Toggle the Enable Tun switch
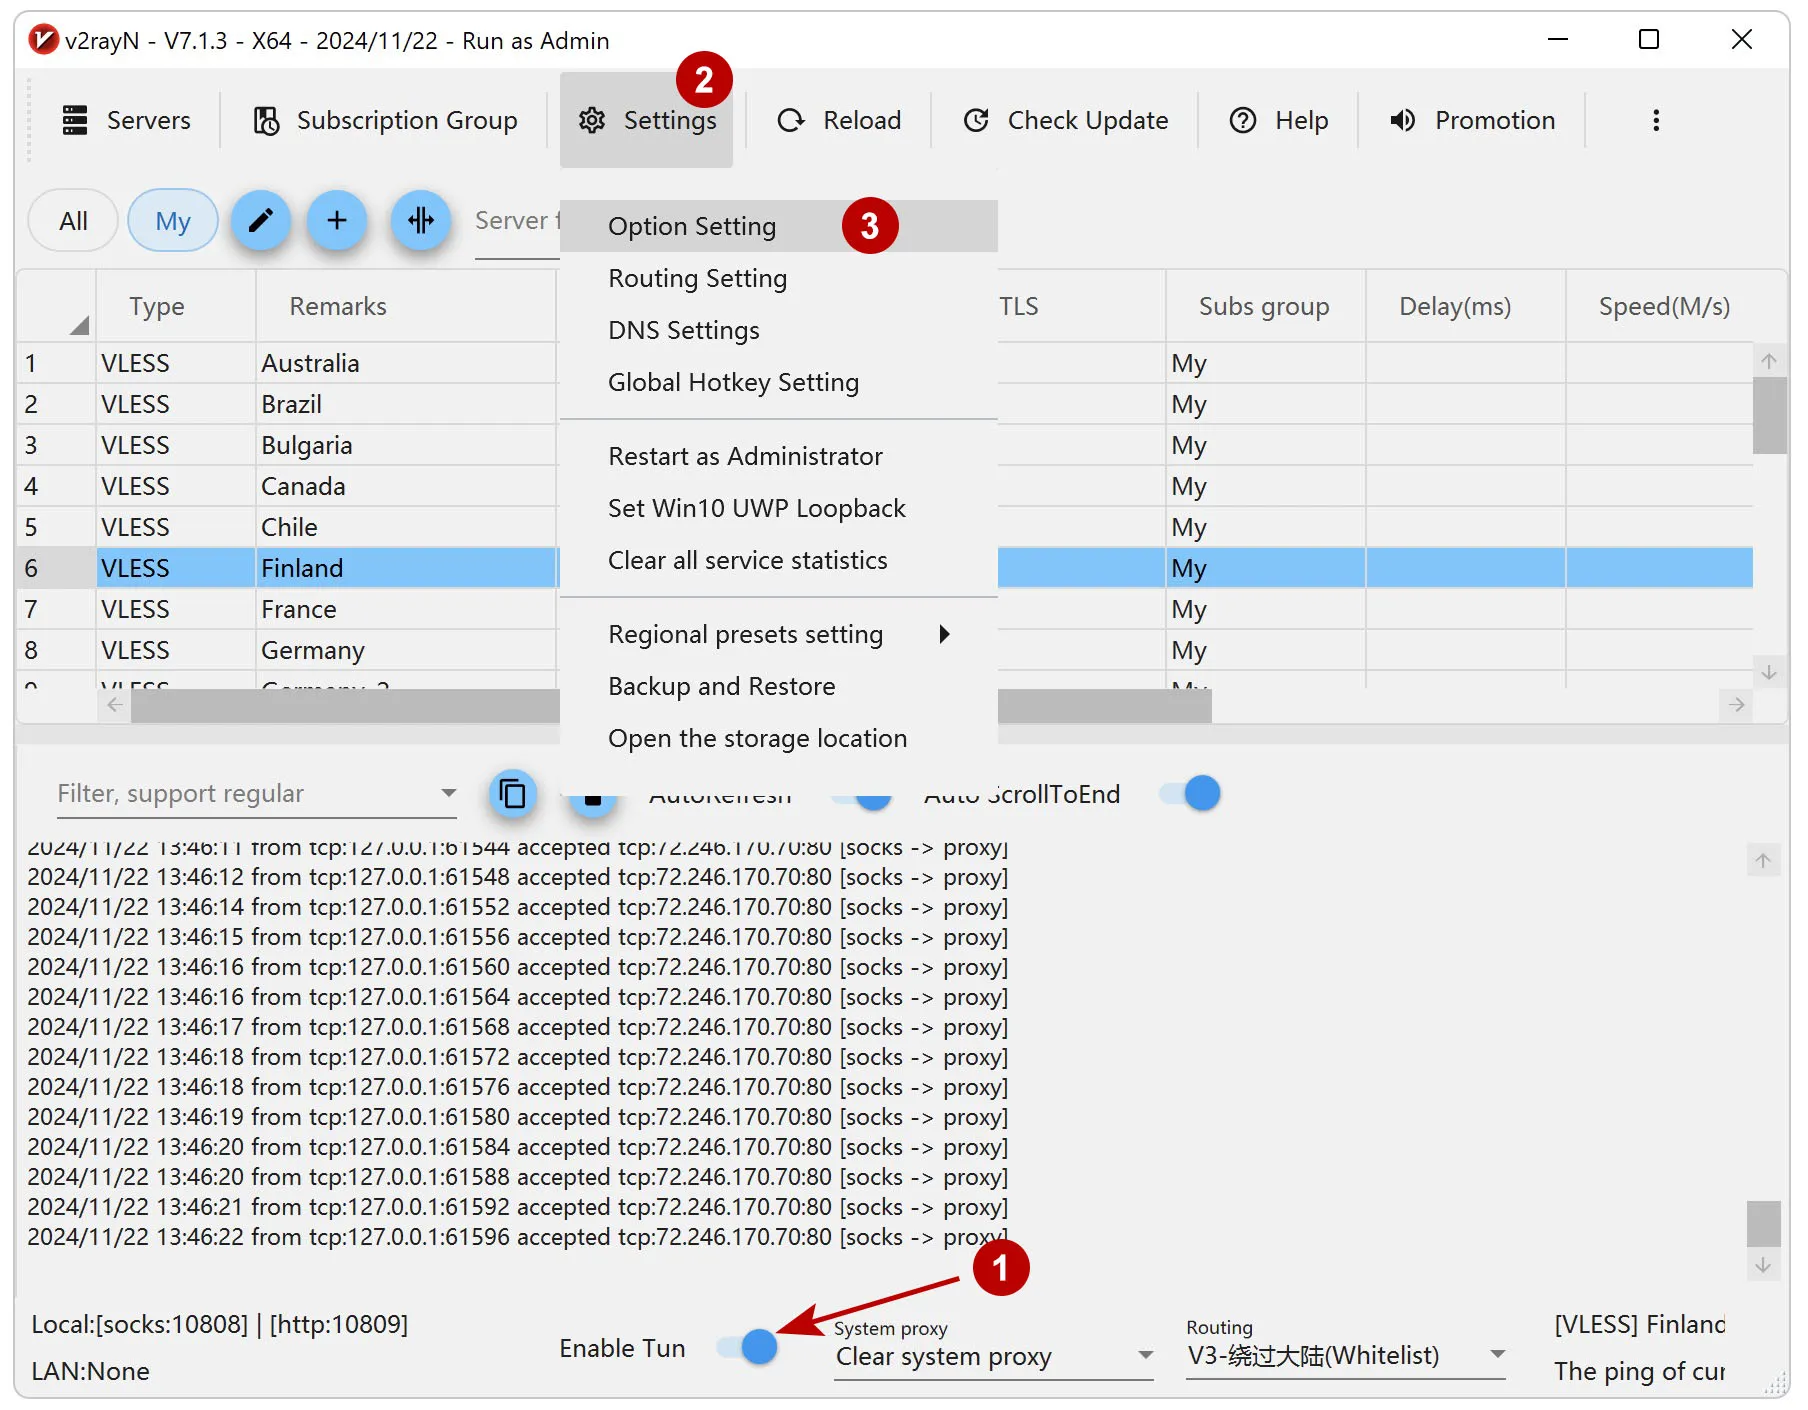Viewport: 1808px width, 1410px height. click(x=748, y=1347)
